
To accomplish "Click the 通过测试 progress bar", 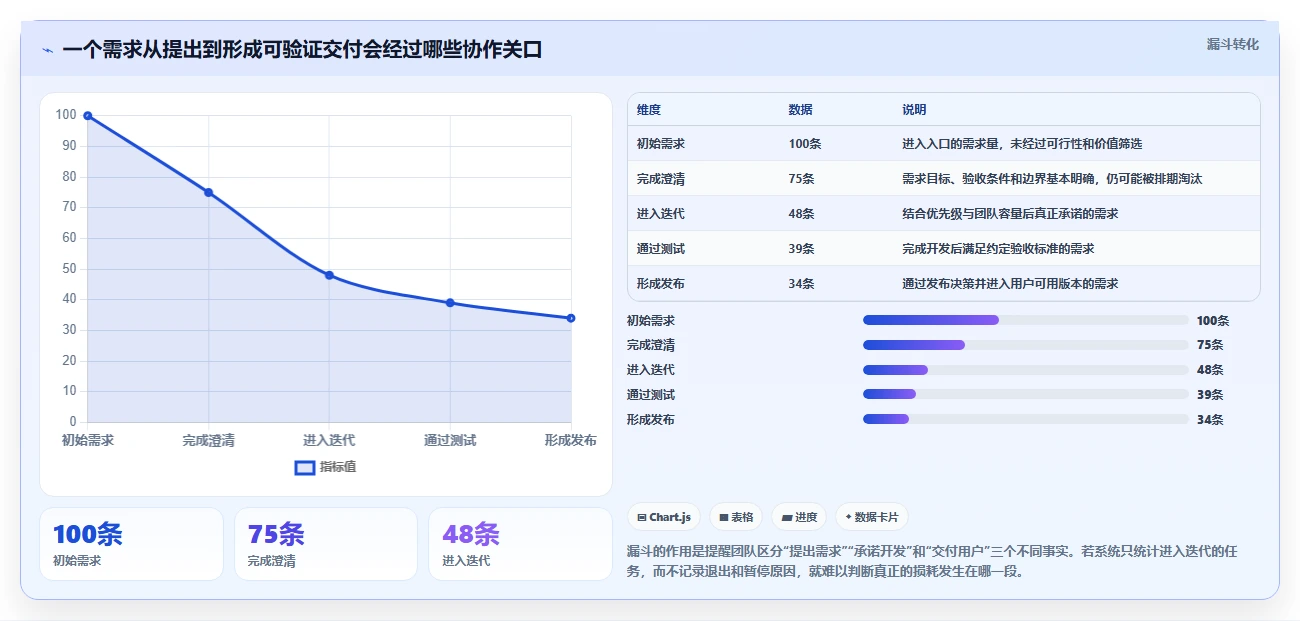I will coord(1026,394).
